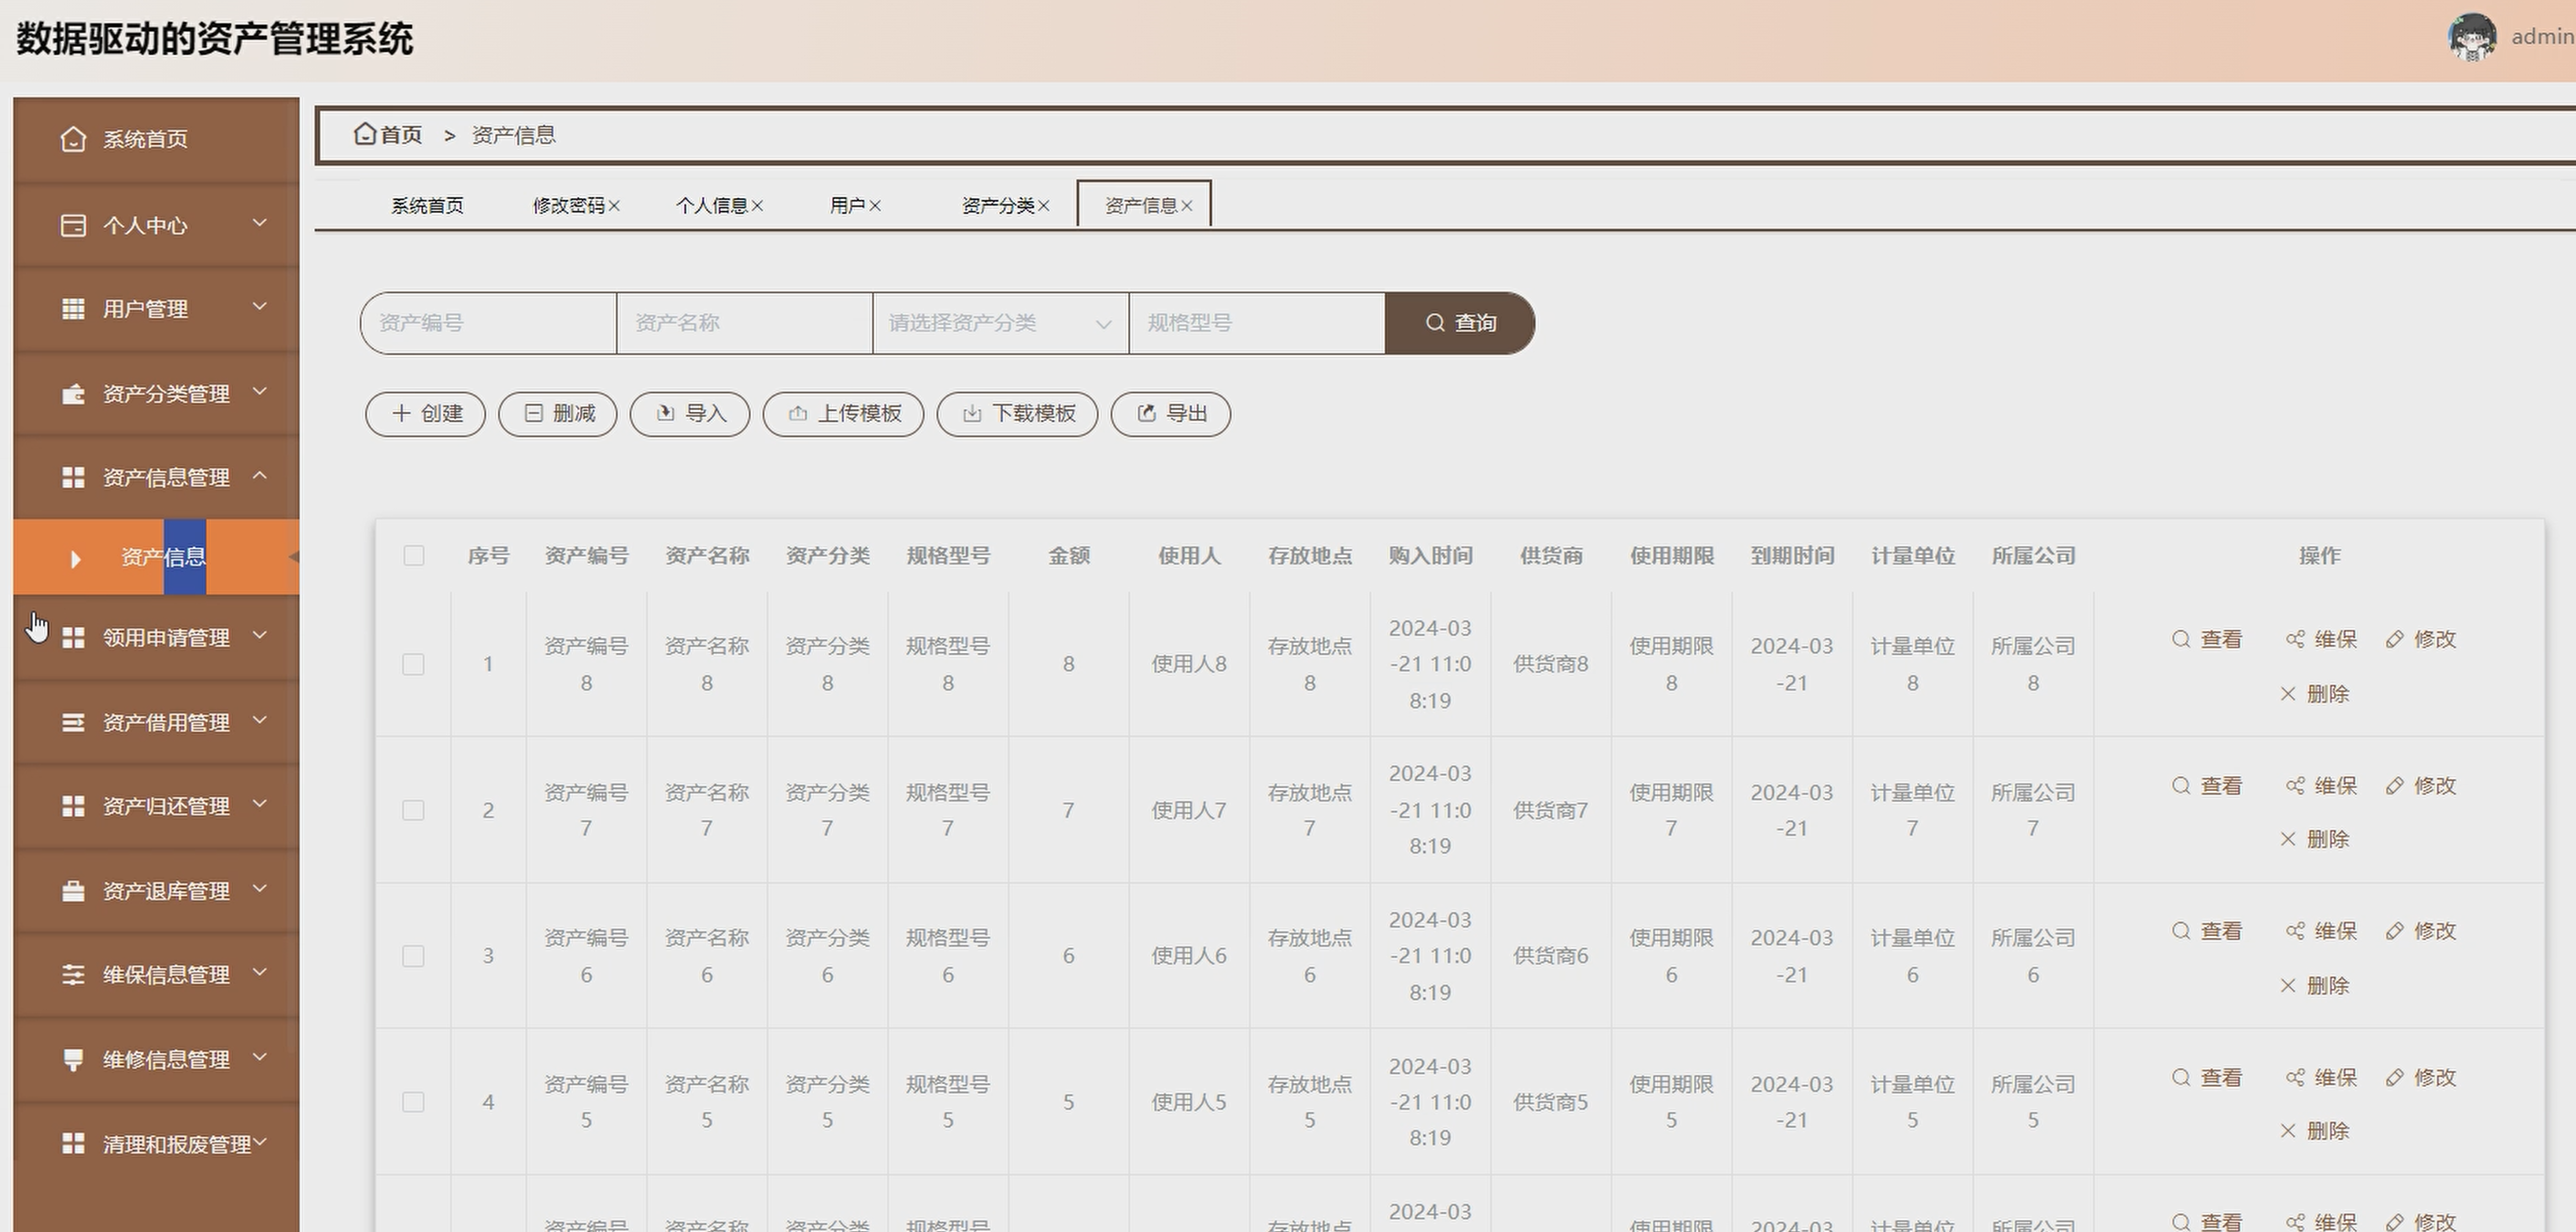The width and height of the screenshot is (2576, 1232).
Task: Check the checkbox for row 2
Action: click(413, 811)
